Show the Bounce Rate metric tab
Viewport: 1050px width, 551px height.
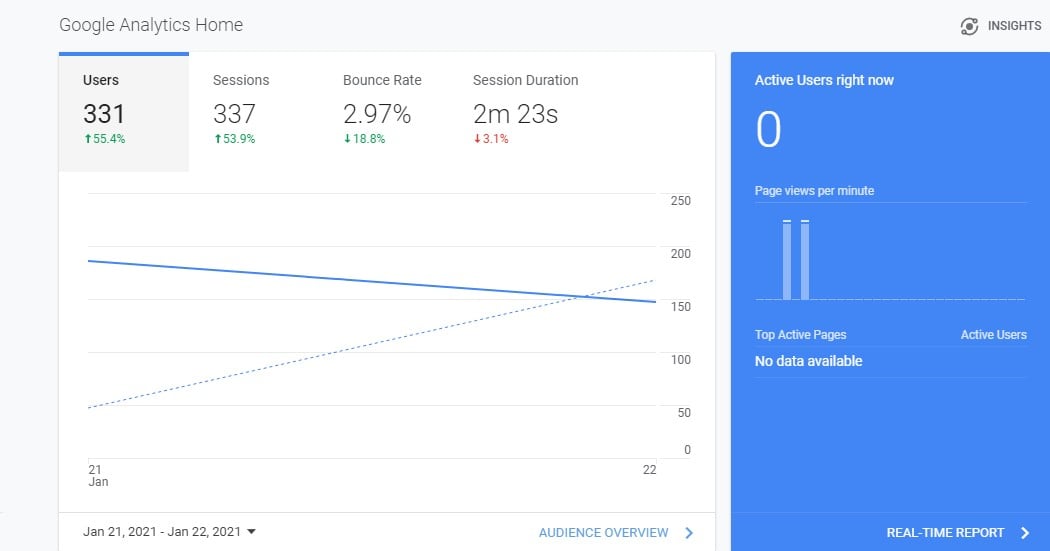tap(382, 111)
